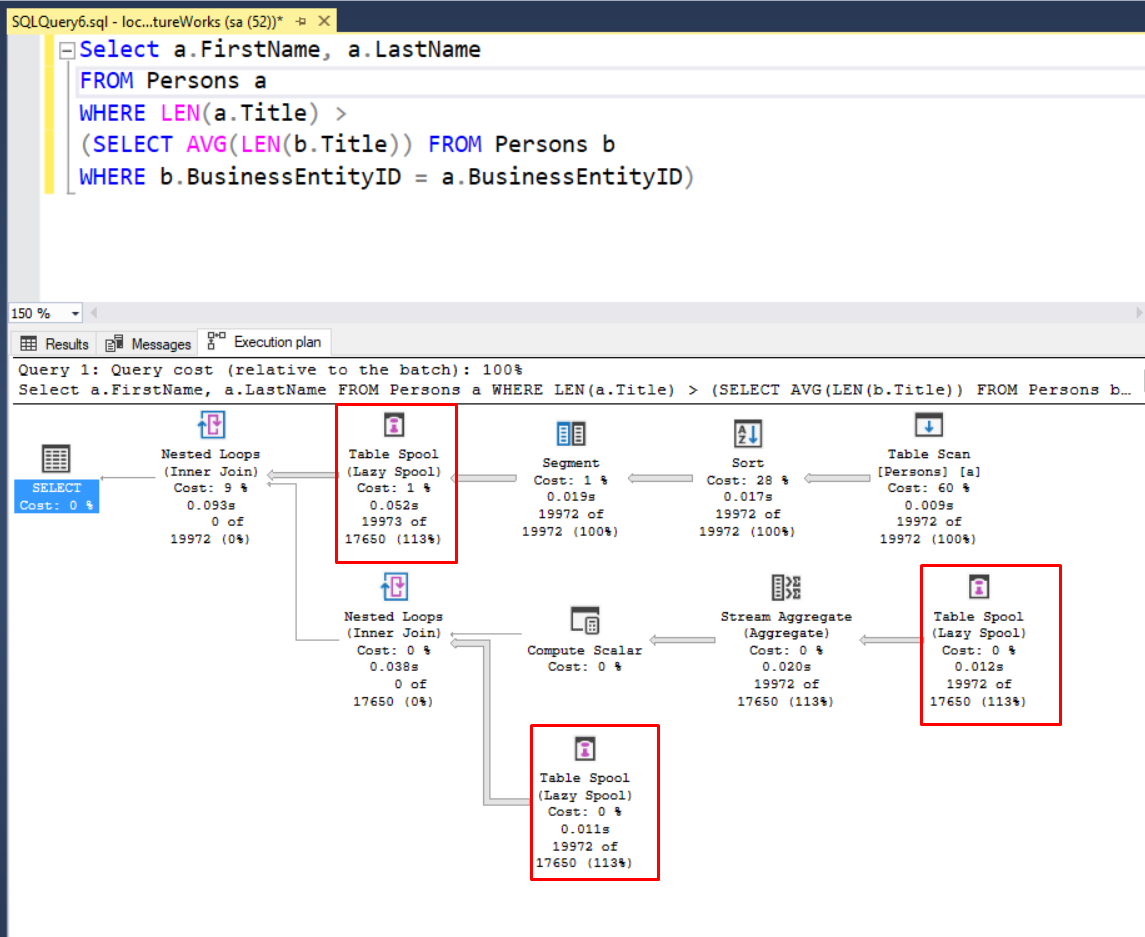
Task: Select the Segment operator icon
Action: [570, 433]
